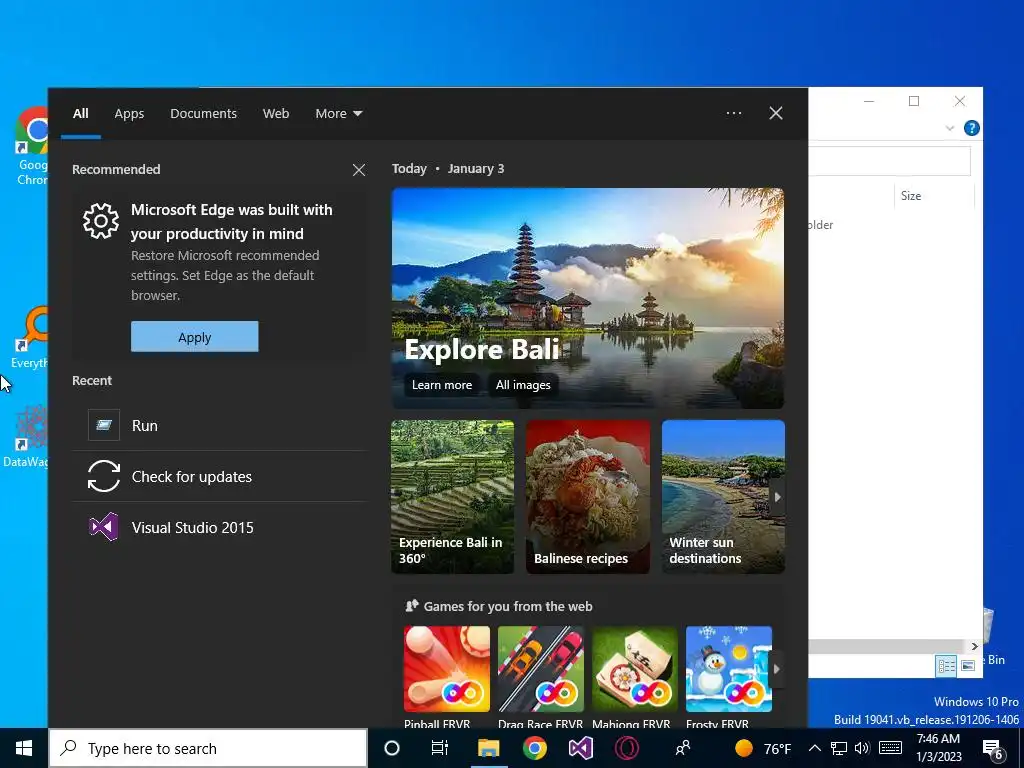Click Games for you from the web heading
The height and width of the screenshot is (768, 1024).
[x=507, y=606]
